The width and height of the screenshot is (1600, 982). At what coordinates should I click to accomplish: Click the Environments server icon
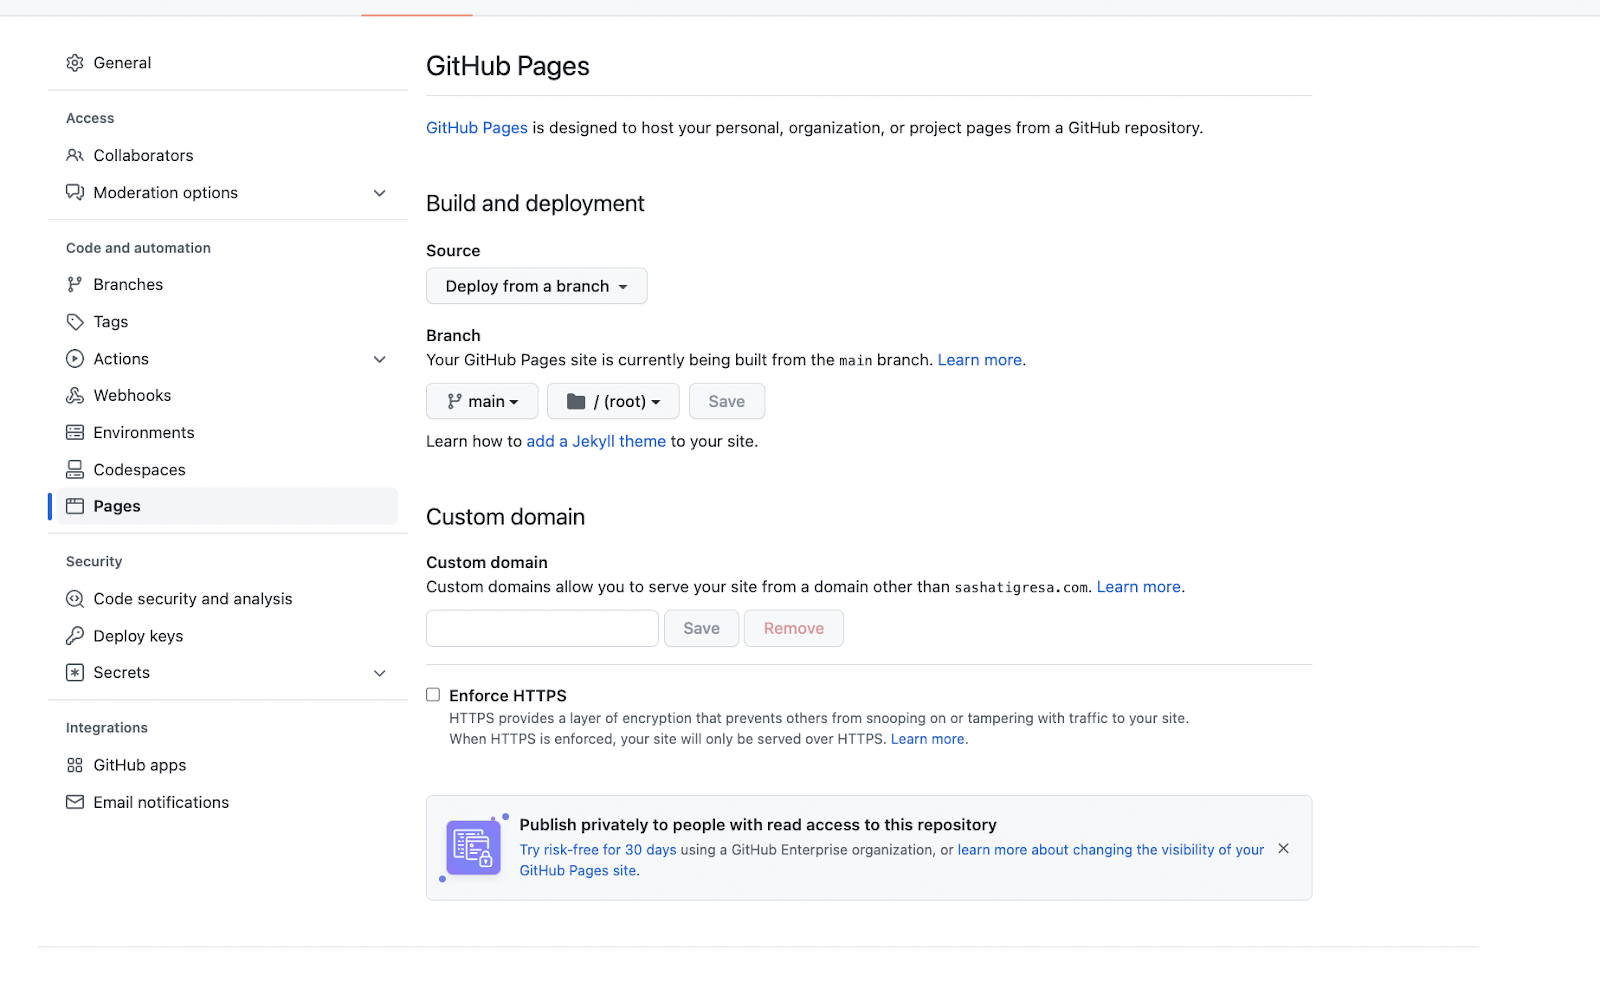pyautogui.click(x=75, y=433)
